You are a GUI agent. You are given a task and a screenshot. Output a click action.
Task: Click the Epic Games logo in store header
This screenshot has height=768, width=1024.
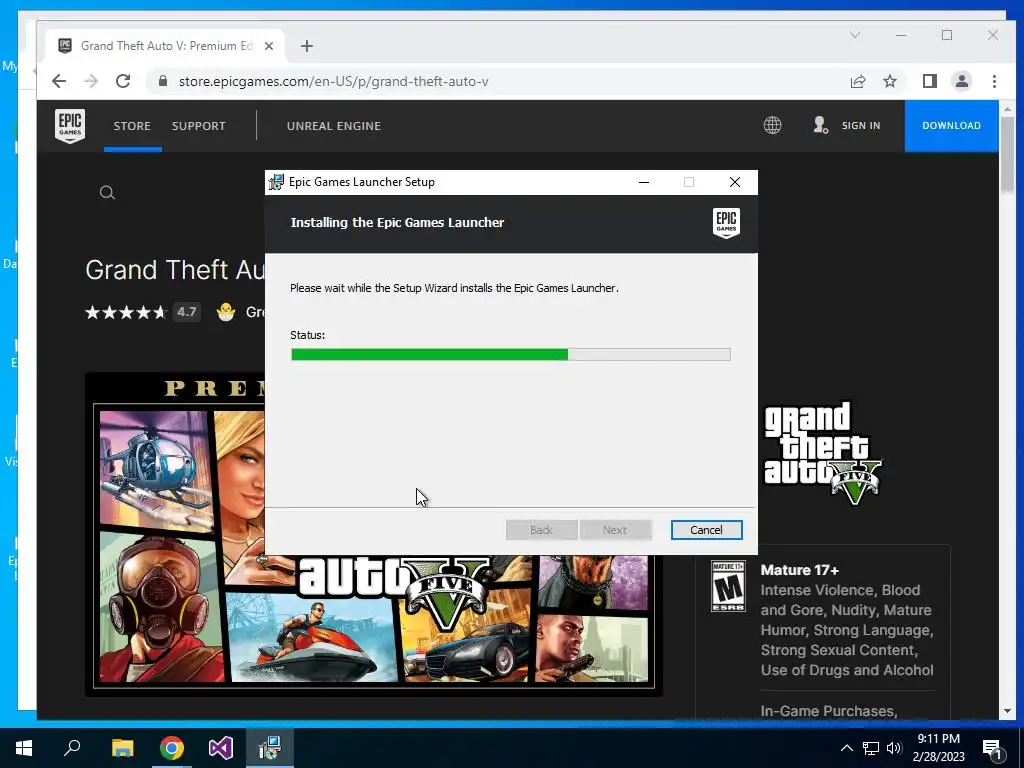(70, 125)
